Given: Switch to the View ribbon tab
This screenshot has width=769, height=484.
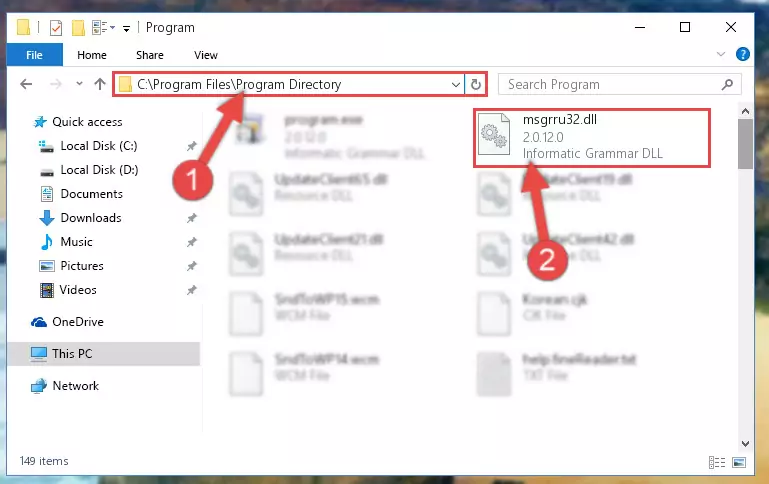Looking at the screenshot, I should (205, 55).
